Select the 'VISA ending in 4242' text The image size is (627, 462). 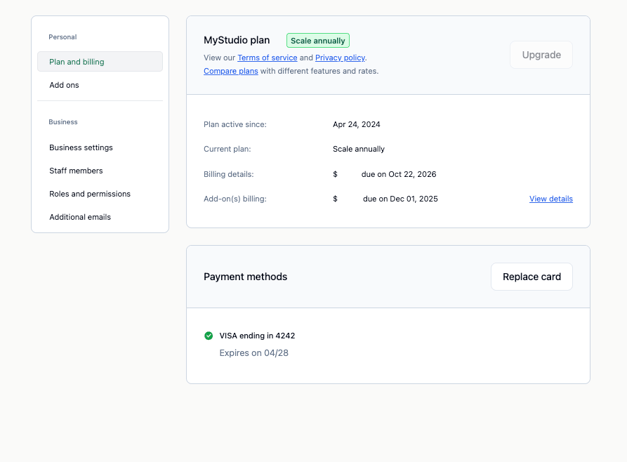(x=257, y=336)
